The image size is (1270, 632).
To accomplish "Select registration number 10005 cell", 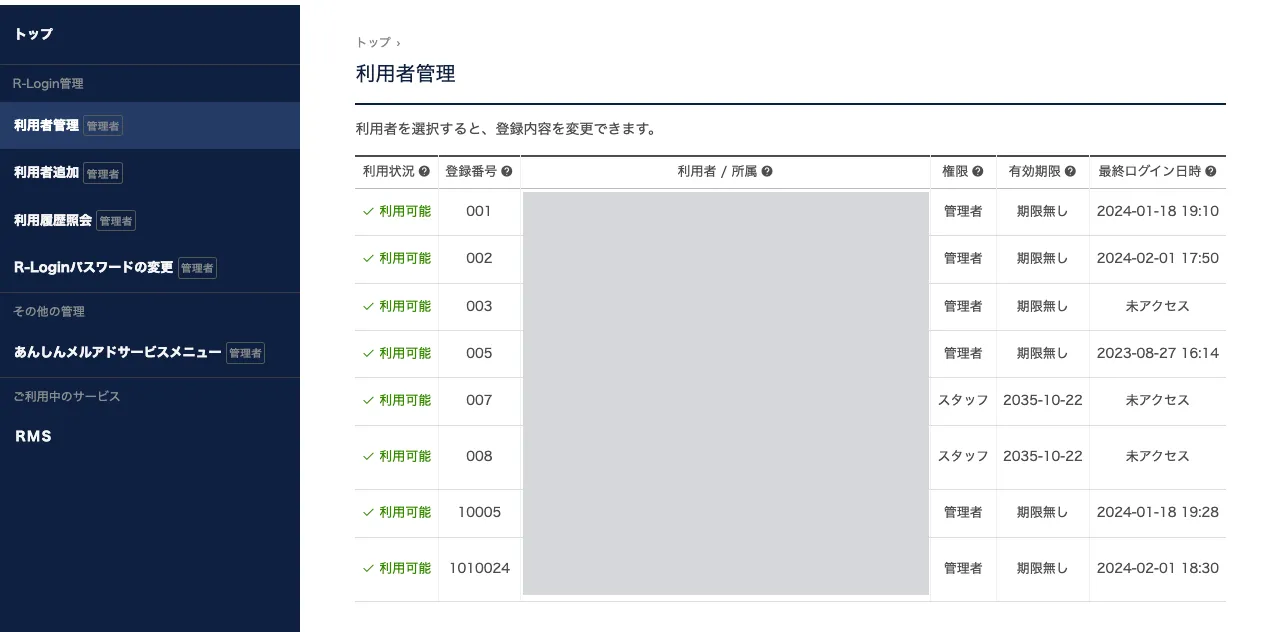I will [479, 512].
